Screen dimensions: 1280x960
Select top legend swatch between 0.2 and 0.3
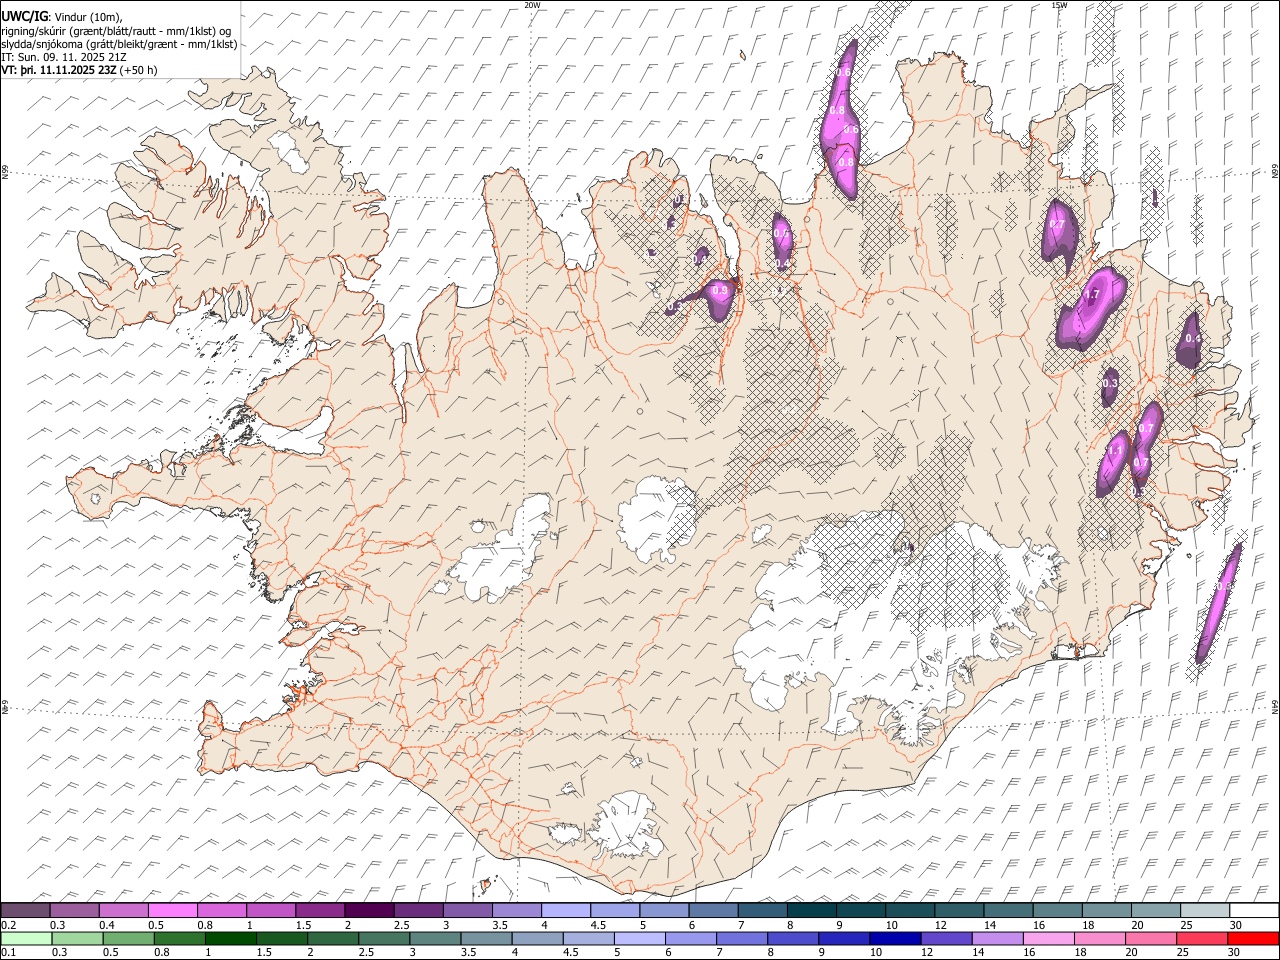coord(25,910)
